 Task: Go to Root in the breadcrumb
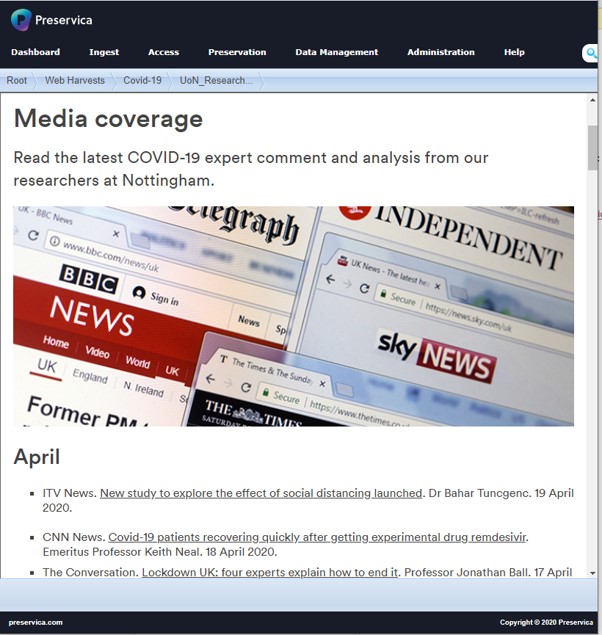pyautogui.click(x=17, y=80)
